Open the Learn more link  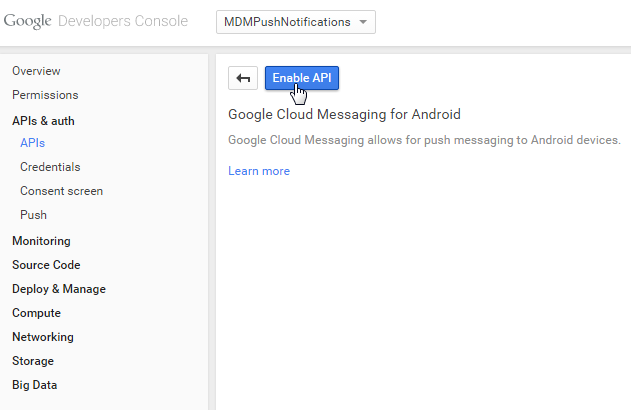259,171
